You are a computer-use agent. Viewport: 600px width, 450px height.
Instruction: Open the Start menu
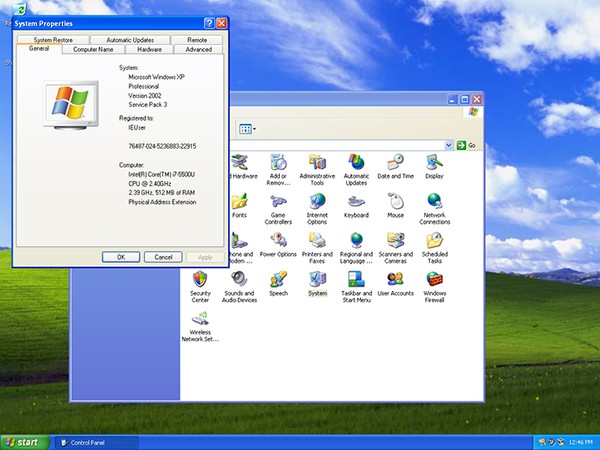24,442
